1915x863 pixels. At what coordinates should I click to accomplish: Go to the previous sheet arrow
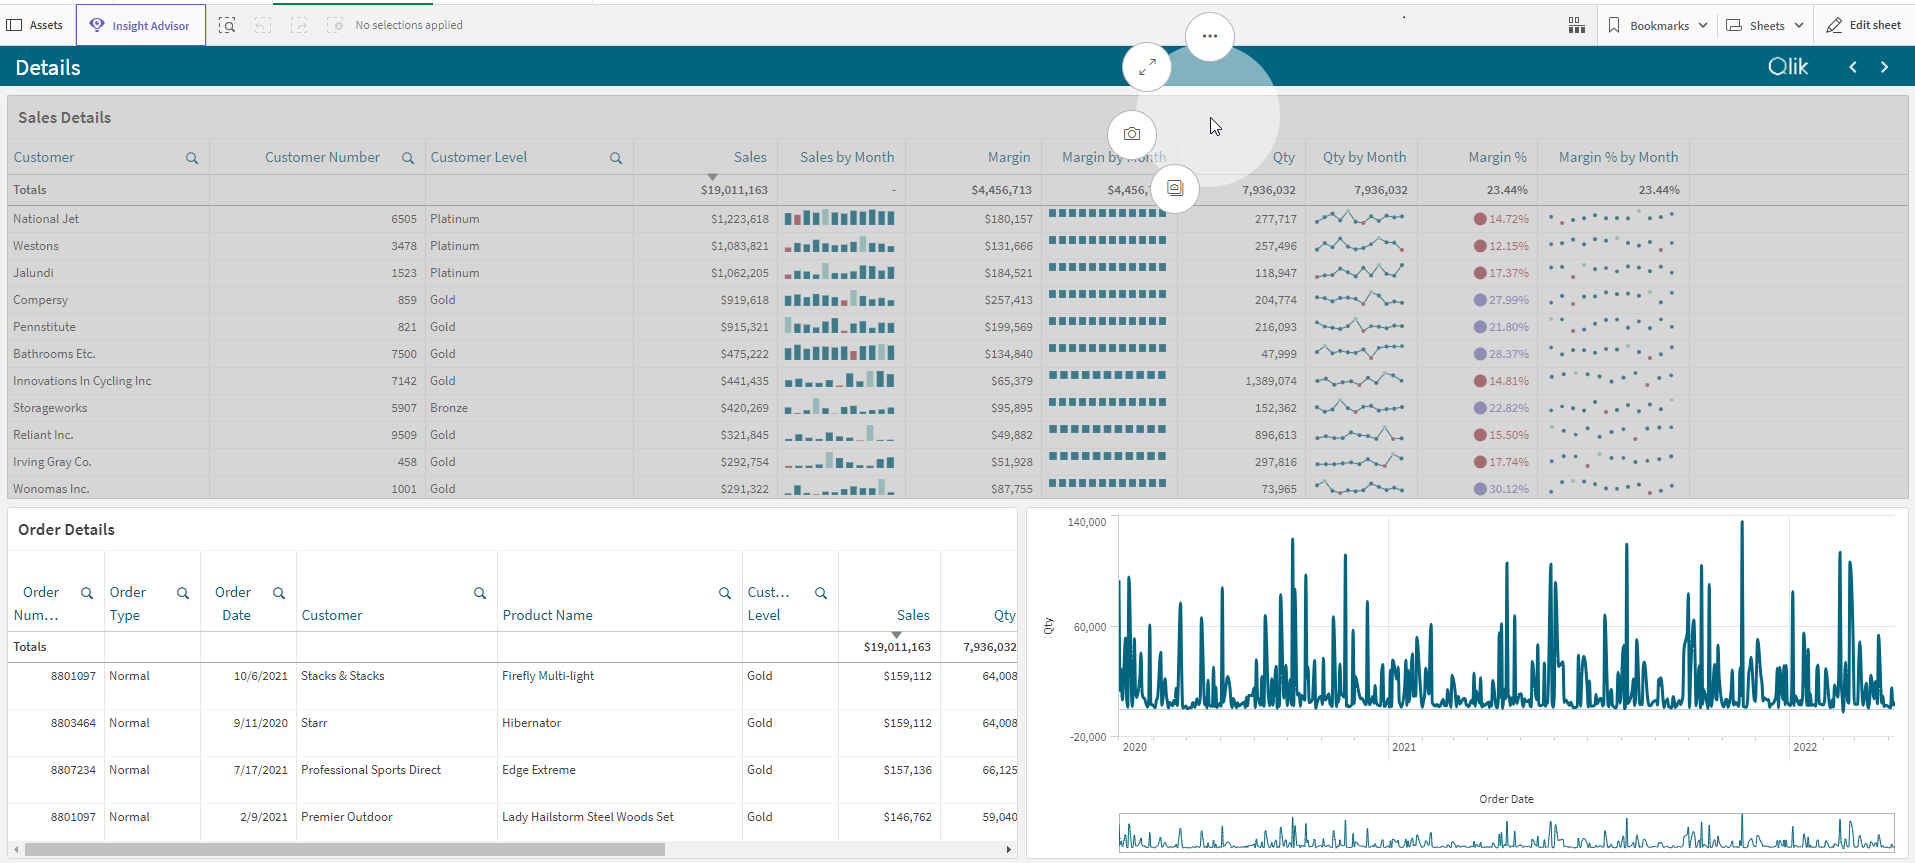point(1853,67)
